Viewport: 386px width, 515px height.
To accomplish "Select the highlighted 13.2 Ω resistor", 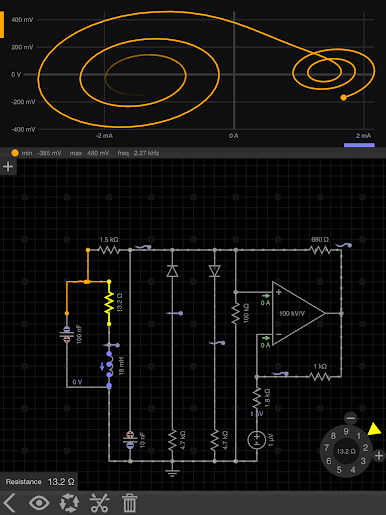I will (109, 303).
